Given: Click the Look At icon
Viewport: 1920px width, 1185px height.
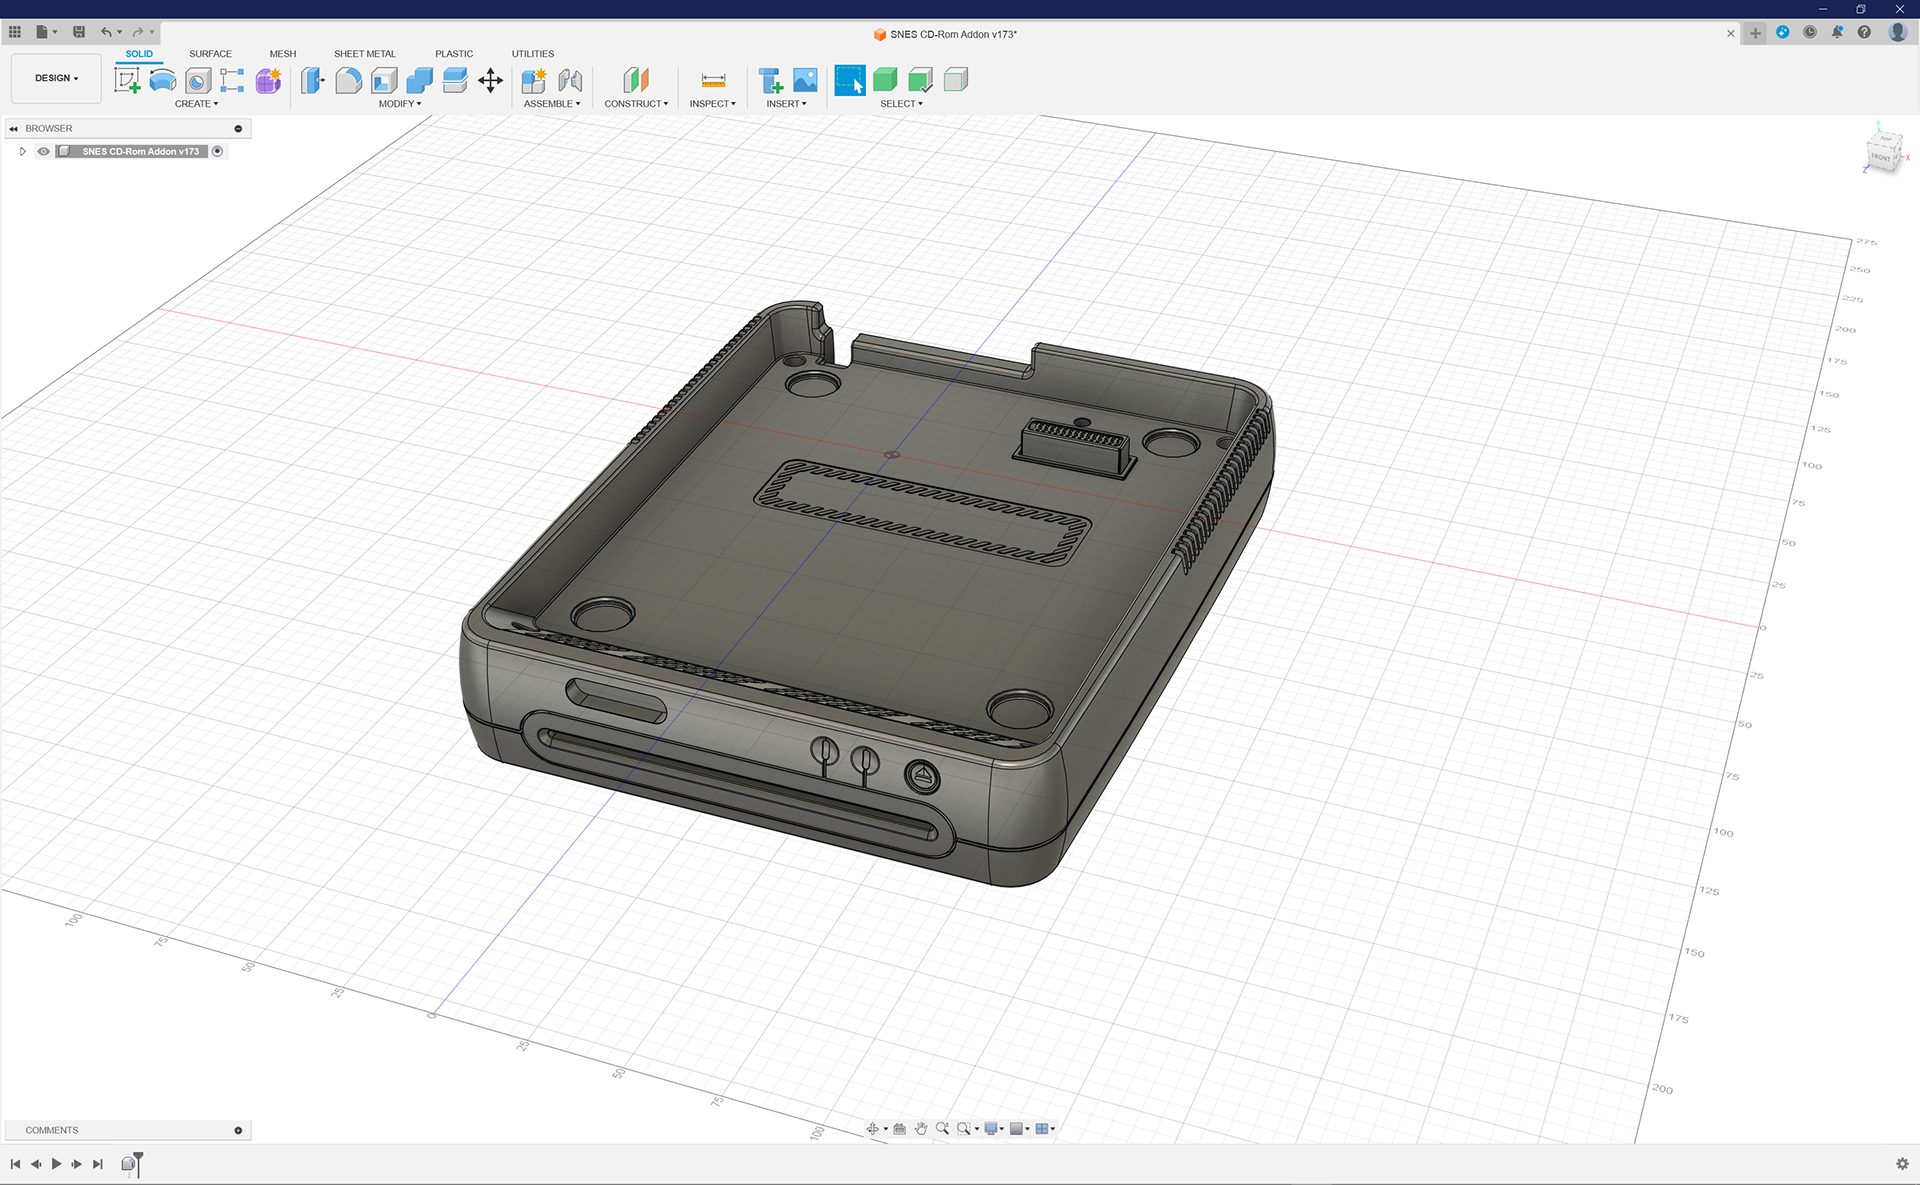Looking at the screenshot, I should [899, 1128].
